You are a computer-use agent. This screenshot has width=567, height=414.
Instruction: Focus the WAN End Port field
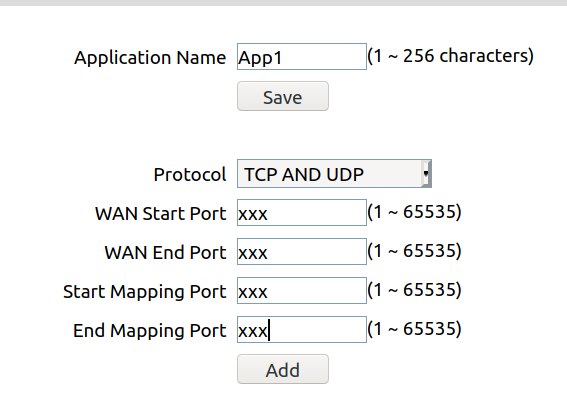(302, 251)
